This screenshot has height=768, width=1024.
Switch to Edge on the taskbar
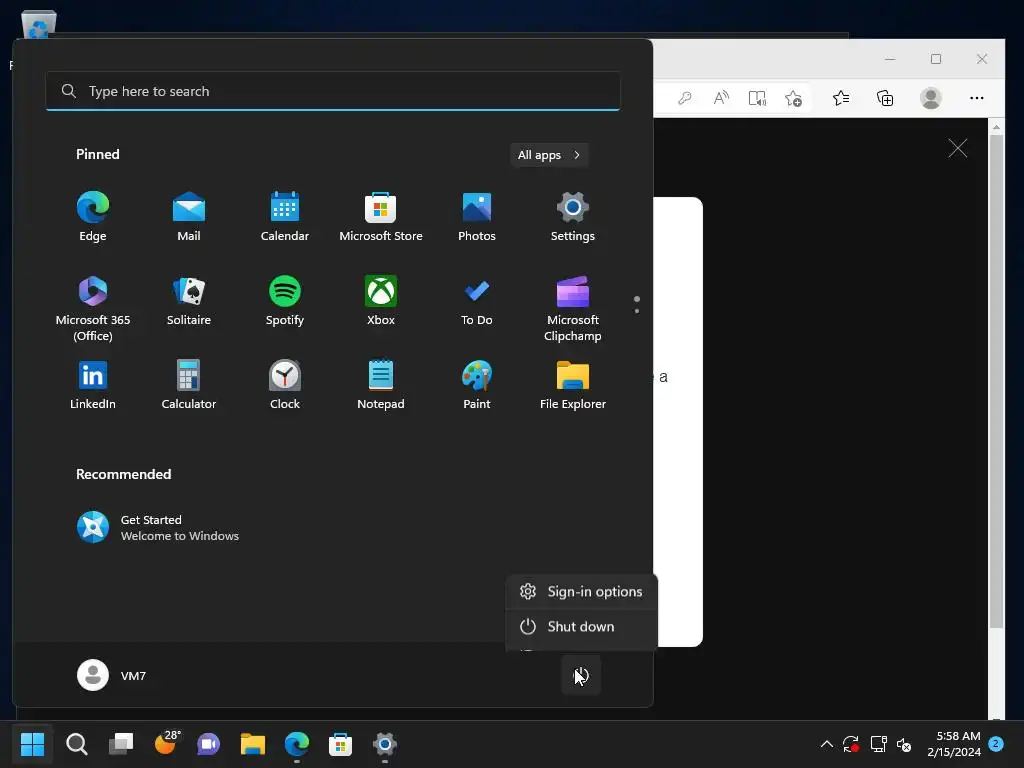pyautogui.click(x=296, y=744)
